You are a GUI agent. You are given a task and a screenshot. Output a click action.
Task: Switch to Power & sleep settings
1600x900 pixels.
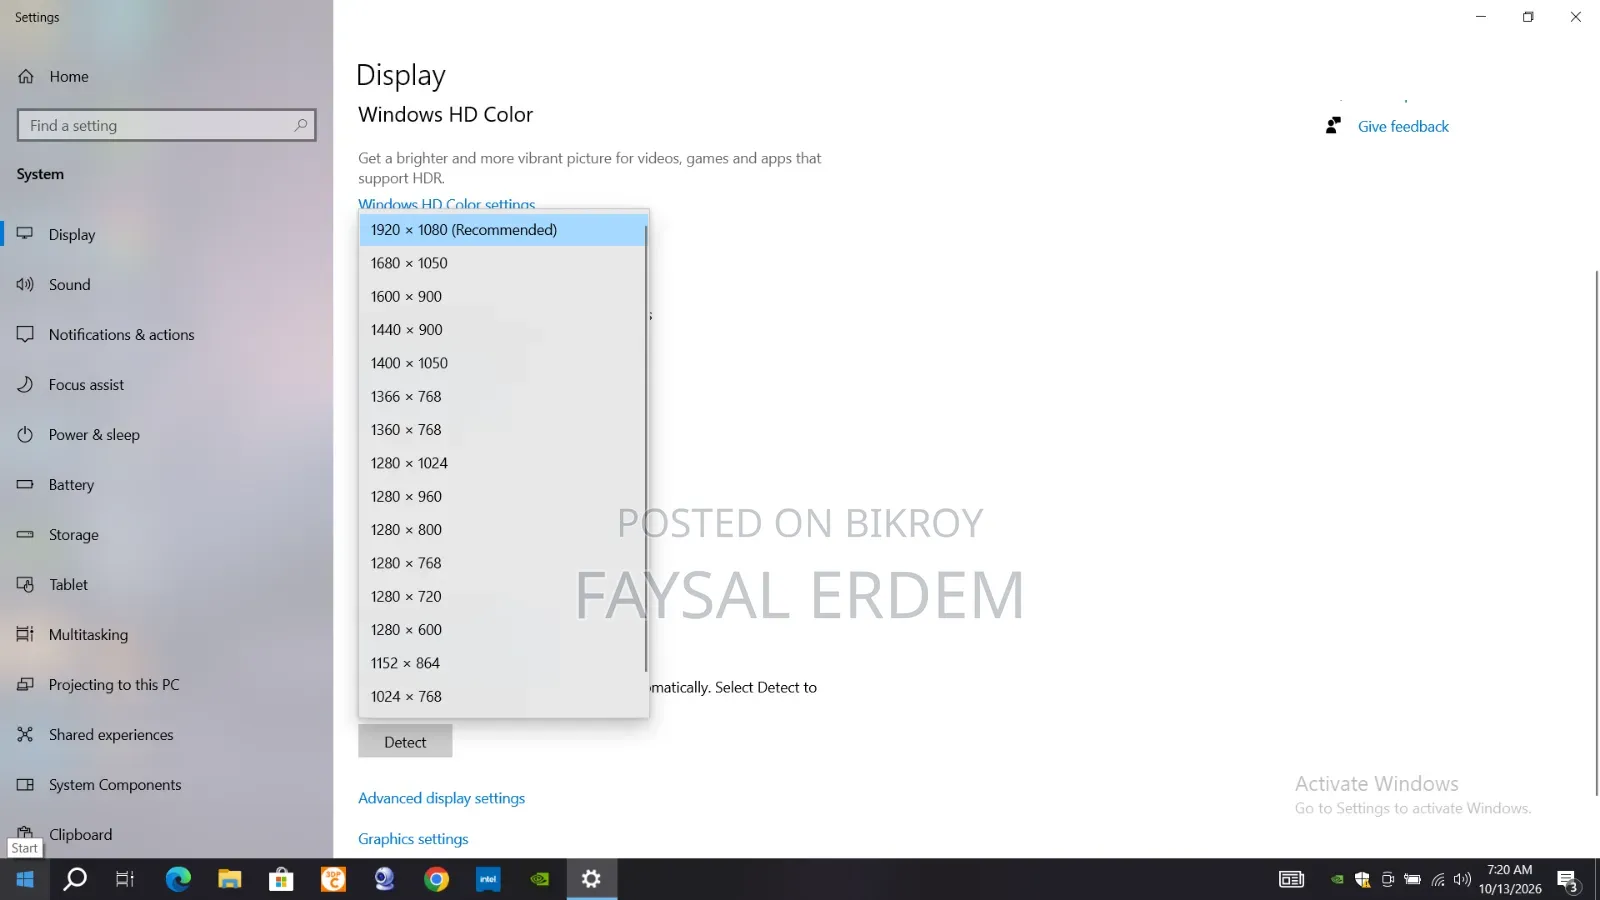pyautogui.click(x=166, y=435)
